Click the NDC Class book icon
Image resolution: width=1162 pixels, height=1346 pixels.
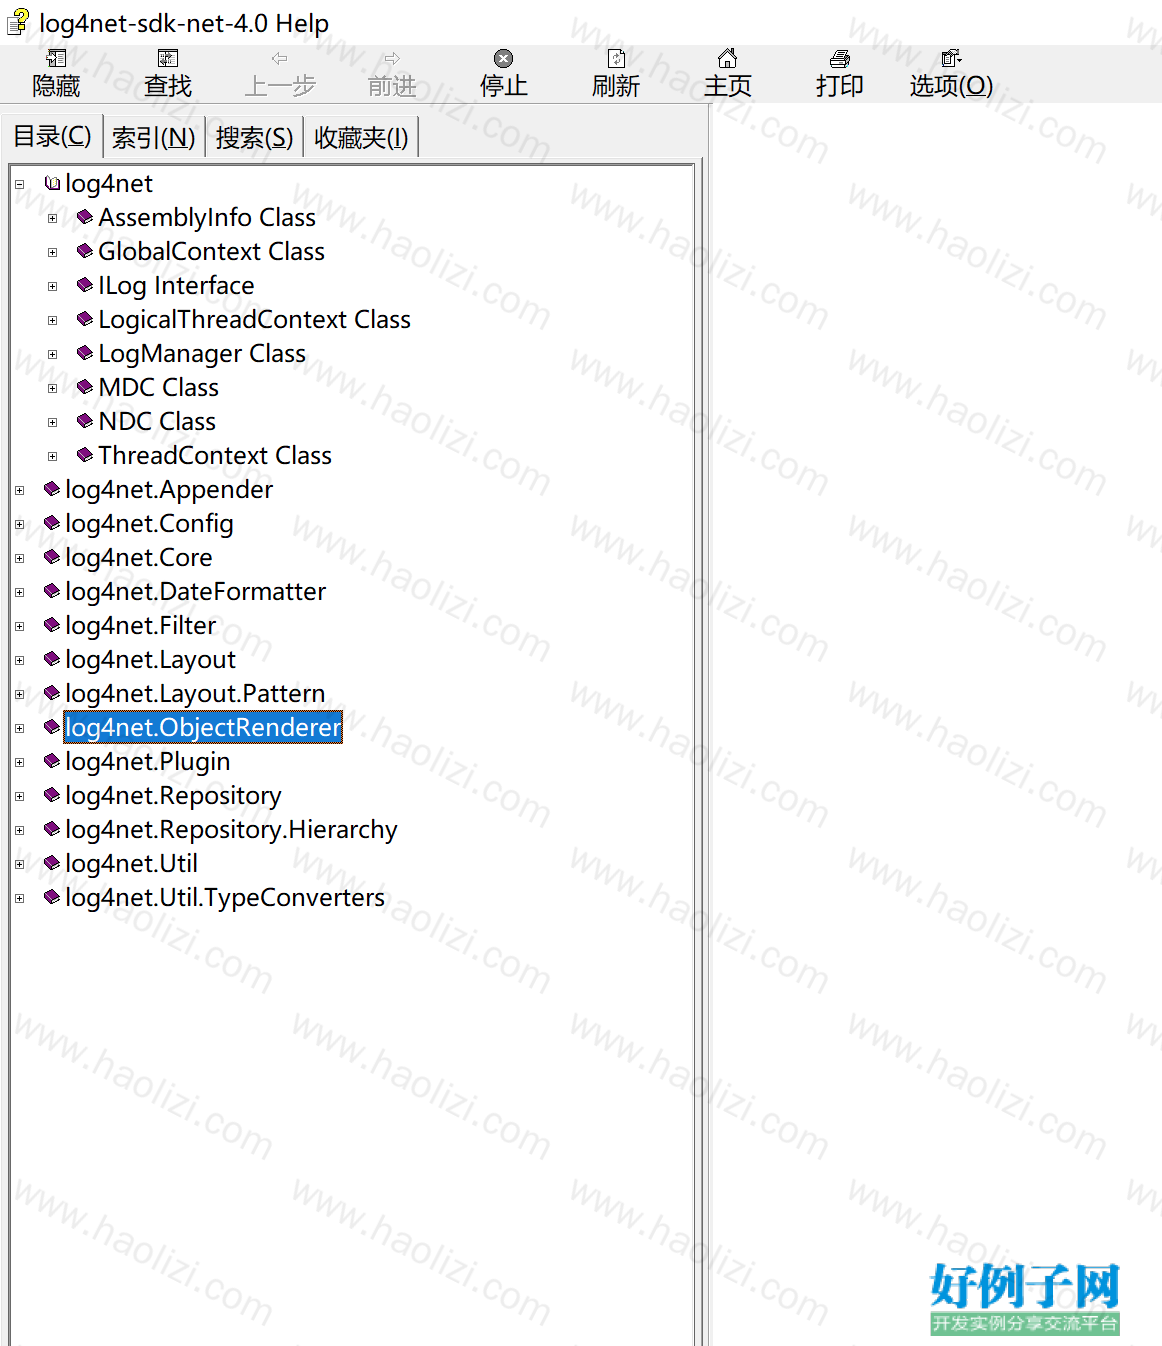click(x=85, y=421)
